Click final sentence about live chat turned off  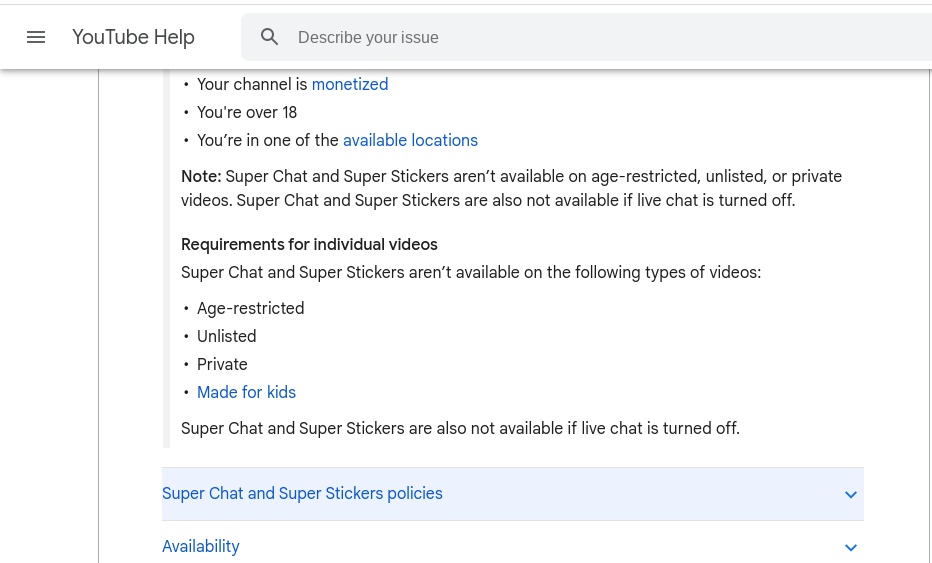[460, 429]
